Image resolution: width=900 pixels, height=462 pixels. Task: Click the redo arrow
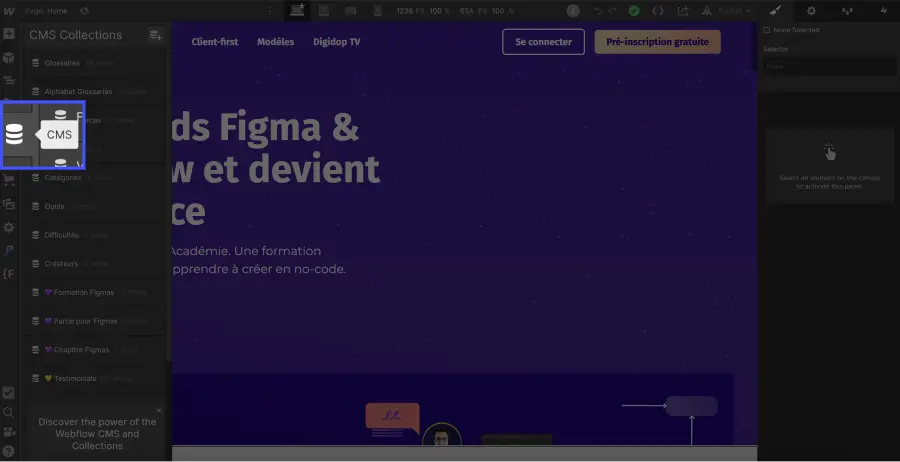tap(612, 11)
